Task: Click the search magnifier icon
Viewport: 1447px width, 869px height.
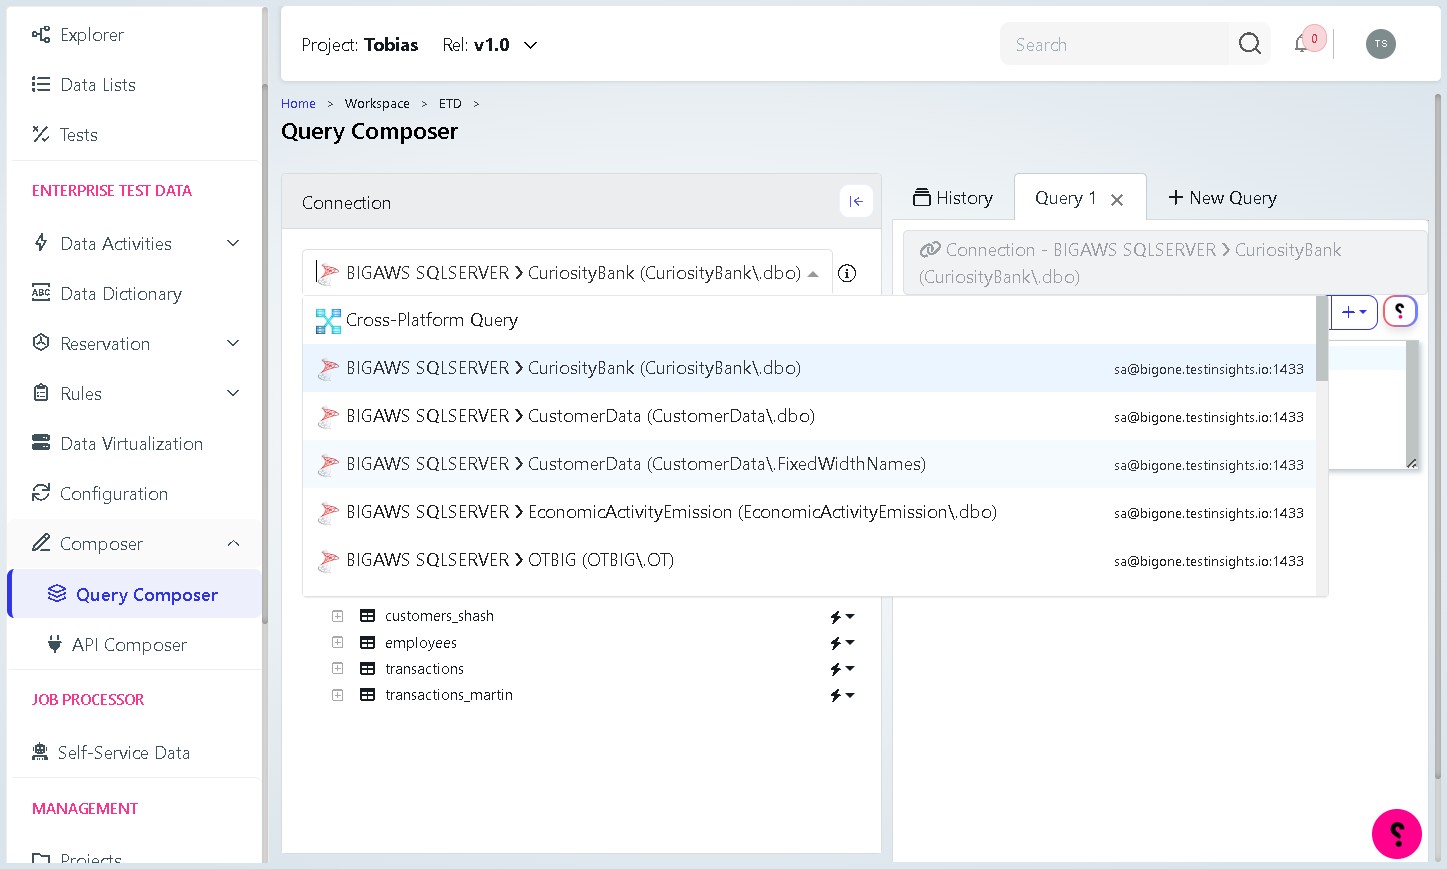Action: click(1250, 44)
